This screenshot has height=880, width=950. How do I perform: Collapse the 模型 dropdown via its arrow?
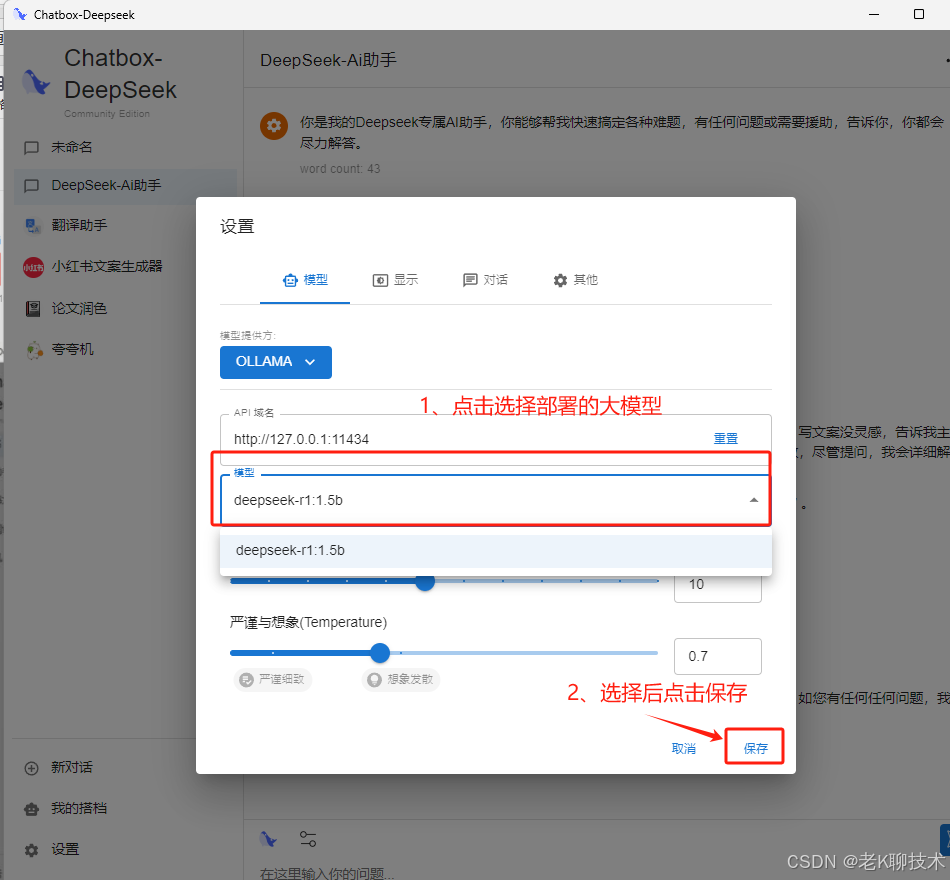coord(754,500)
